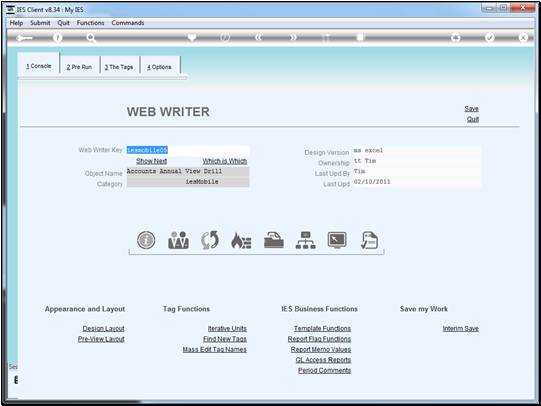Click the question mark help icon
Screen dimensions: 541x406
(58, 38)
